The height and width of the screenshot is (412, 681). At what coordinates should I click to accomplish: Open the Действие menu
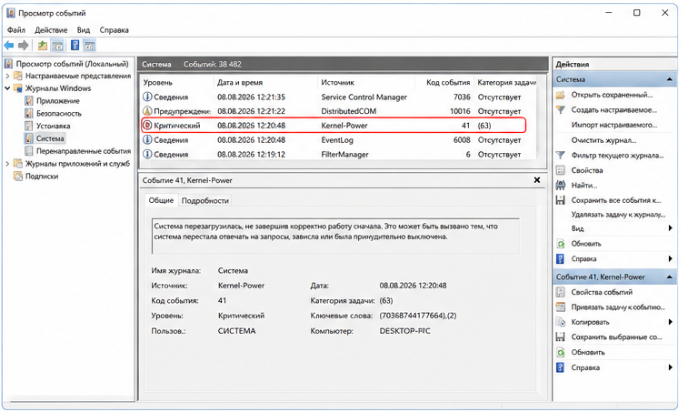pos(51,30)
